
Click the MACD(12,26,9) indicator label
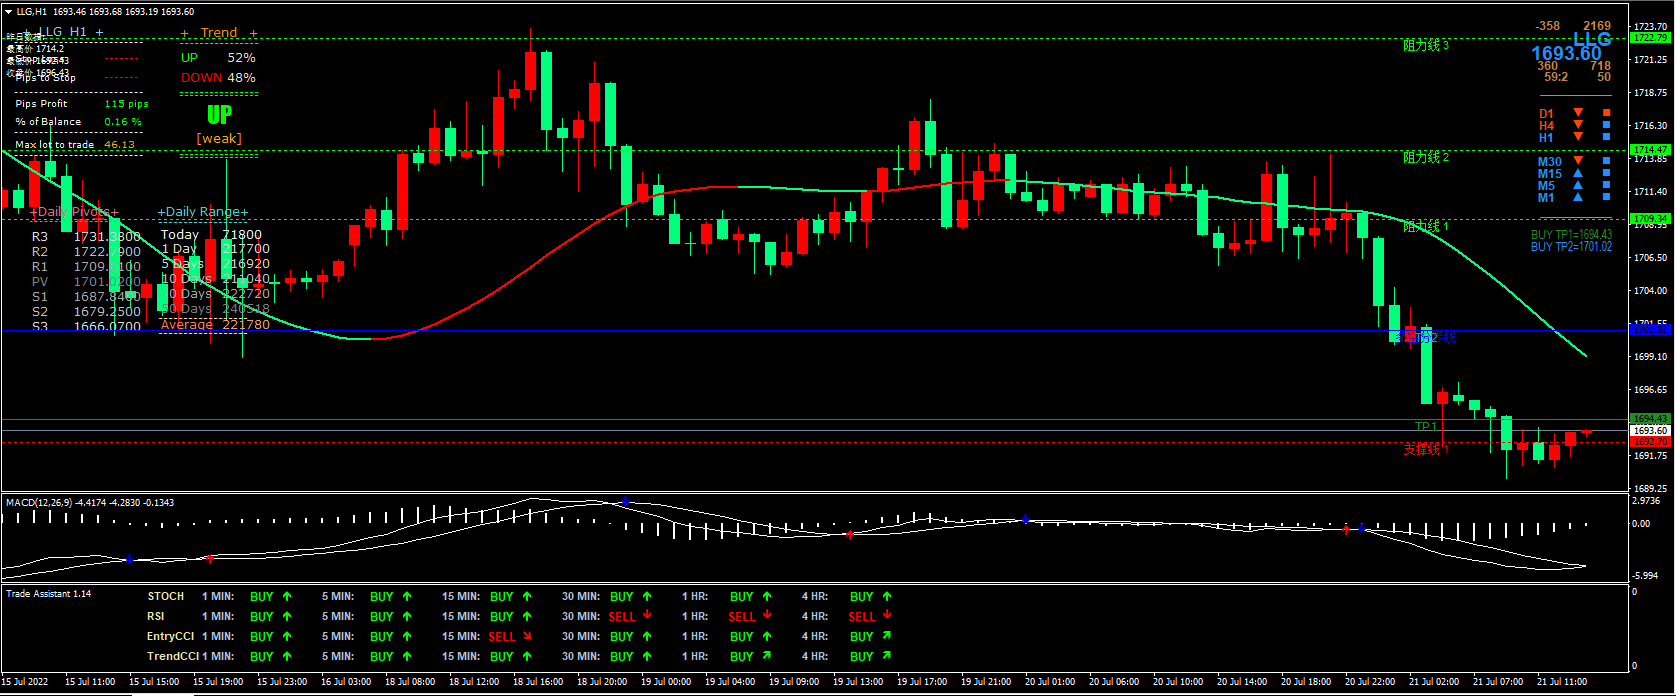[40, 502]
